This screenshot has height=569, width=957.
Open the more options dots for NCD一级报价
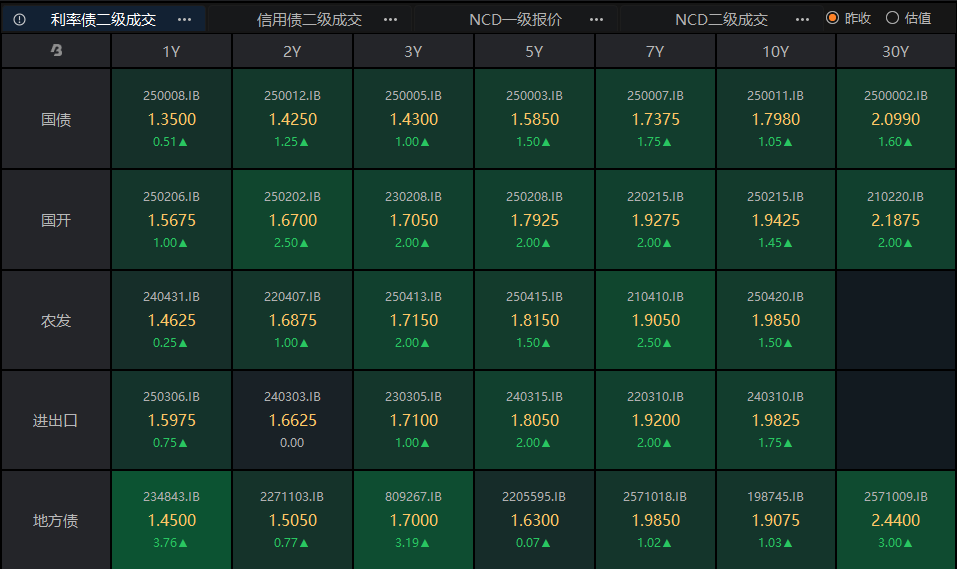(x=596, y=20)
